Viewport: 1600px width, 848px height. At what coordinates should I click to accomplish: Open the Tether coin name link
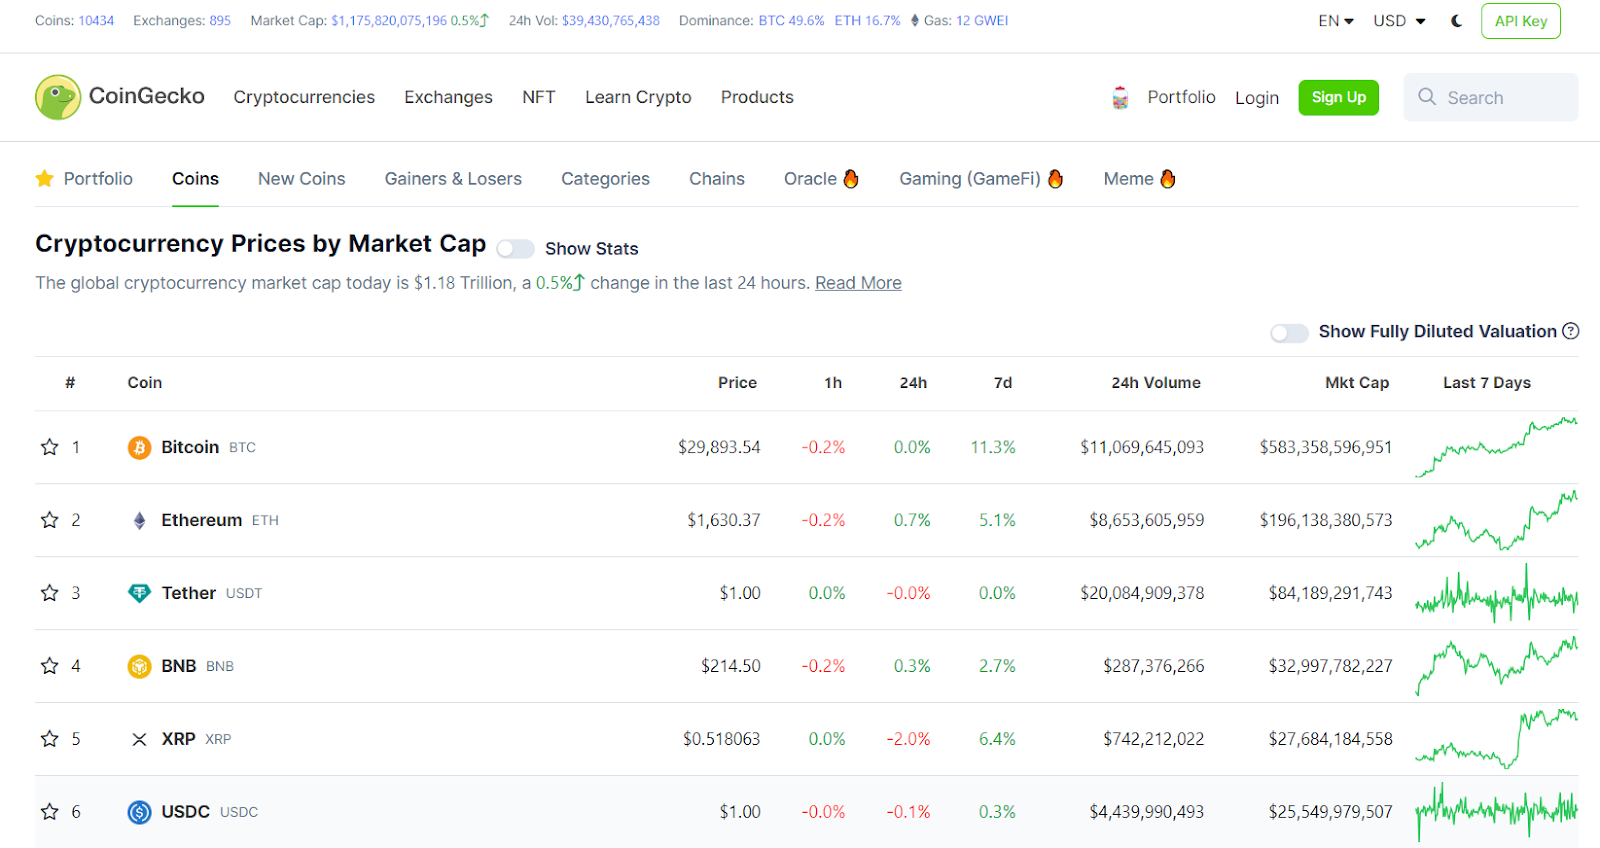pyautogui.click(x=188, y=593)
